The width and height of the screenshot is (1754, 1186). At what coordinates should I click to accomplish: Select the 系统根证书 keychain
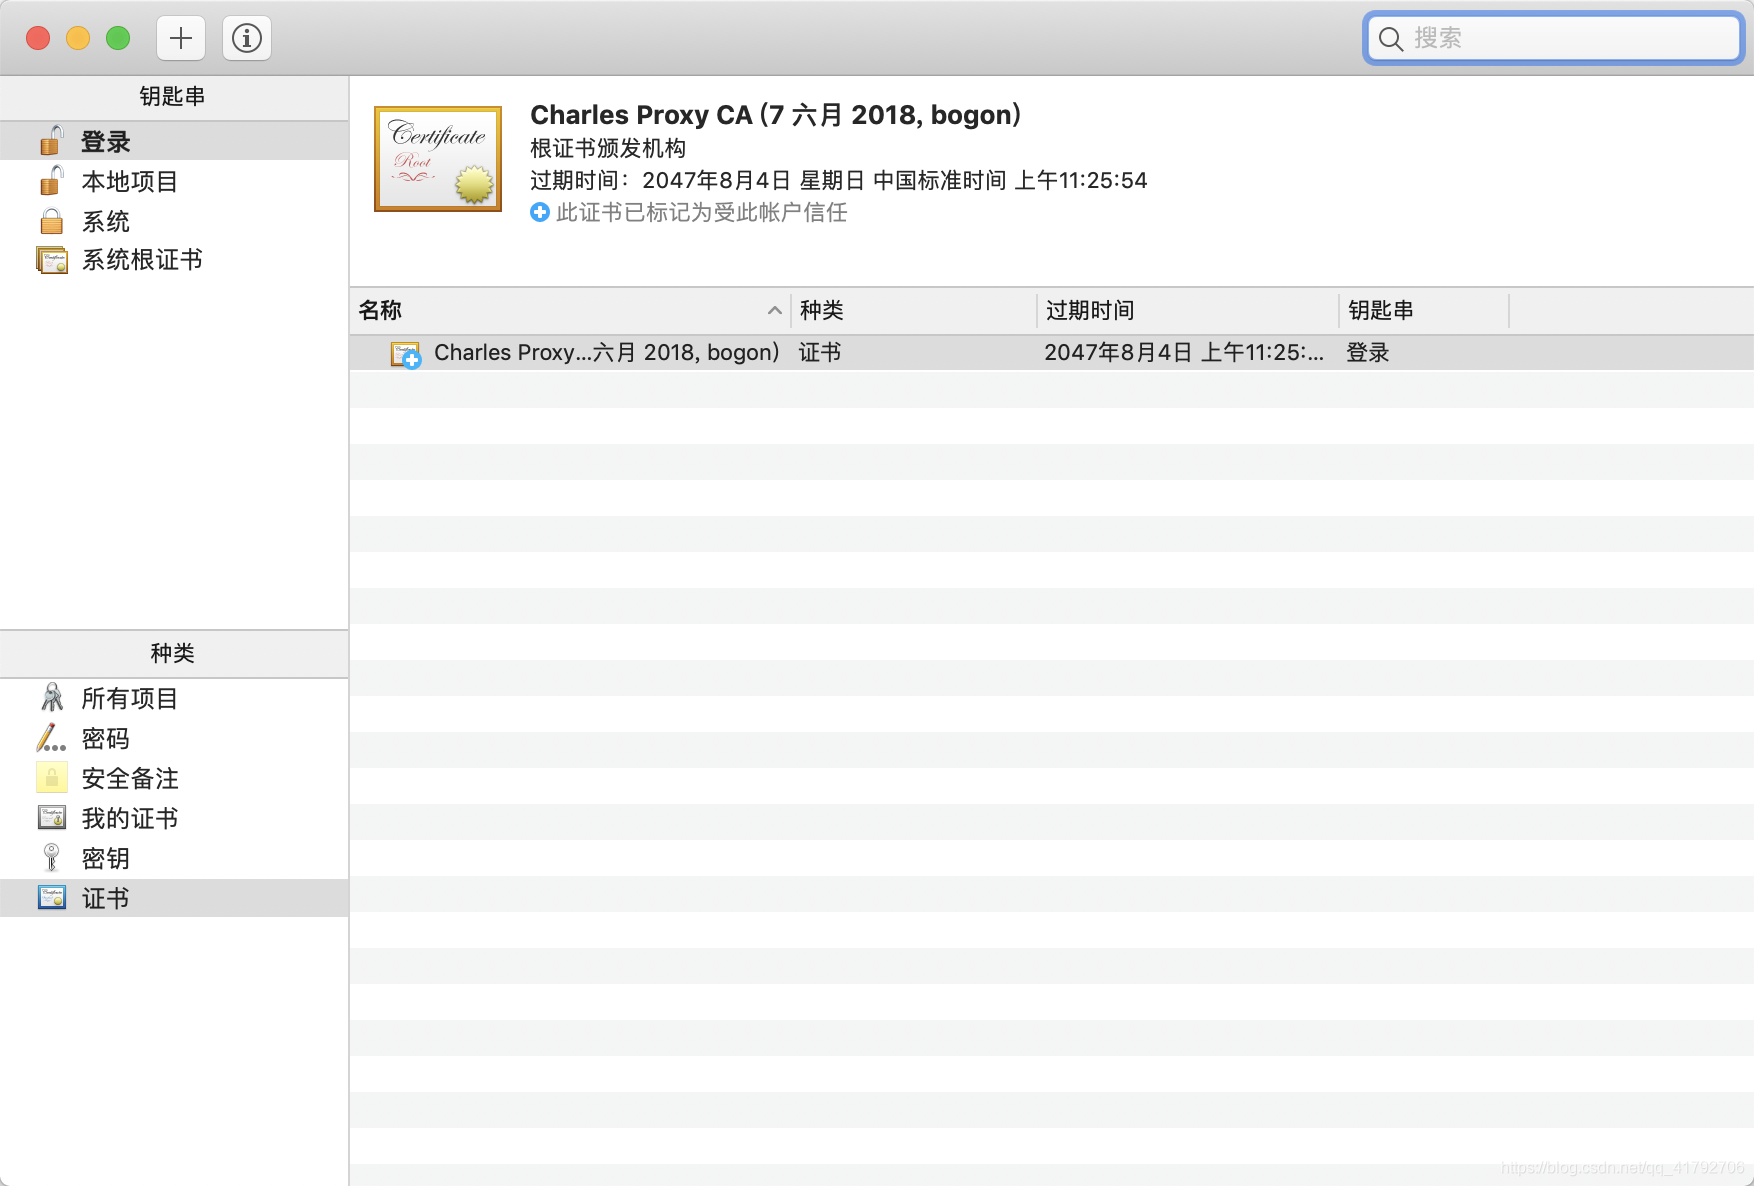(142, 260)
